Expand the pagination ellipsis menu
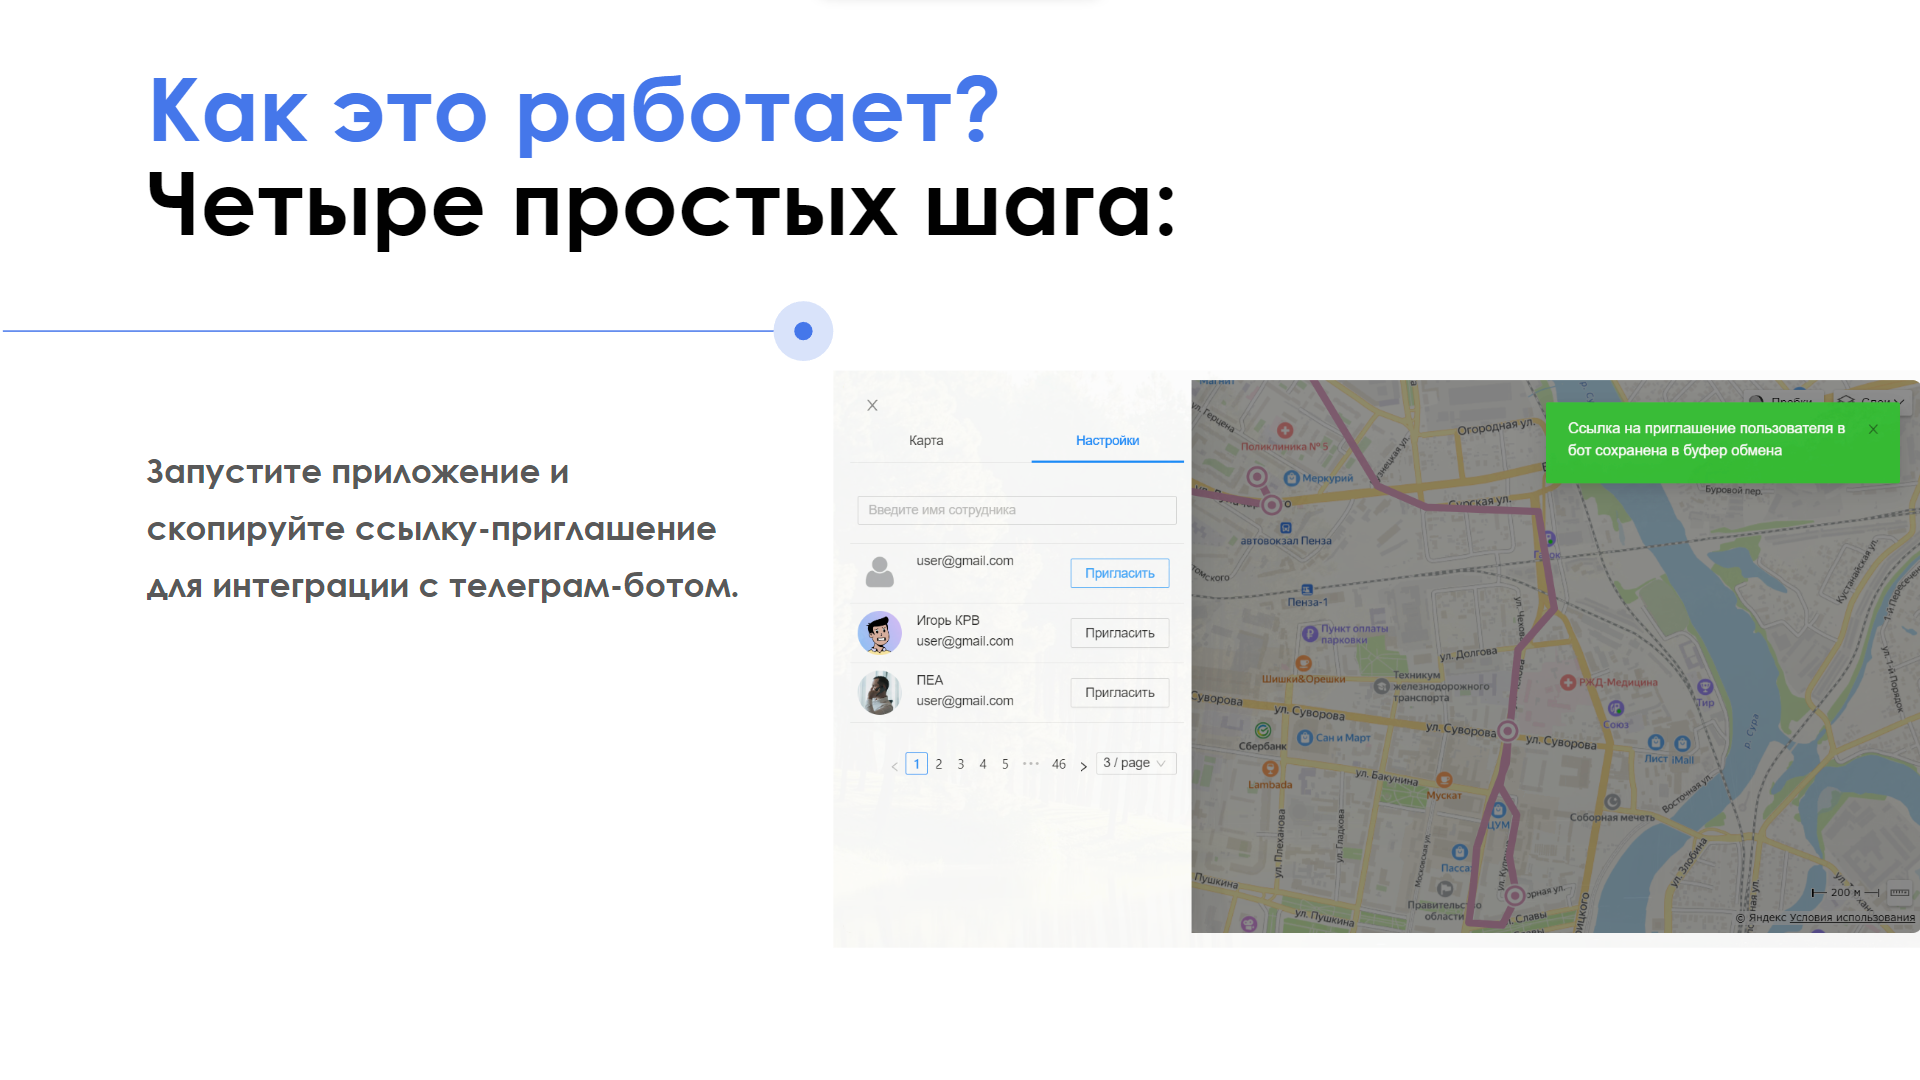 click(1034, 762)
